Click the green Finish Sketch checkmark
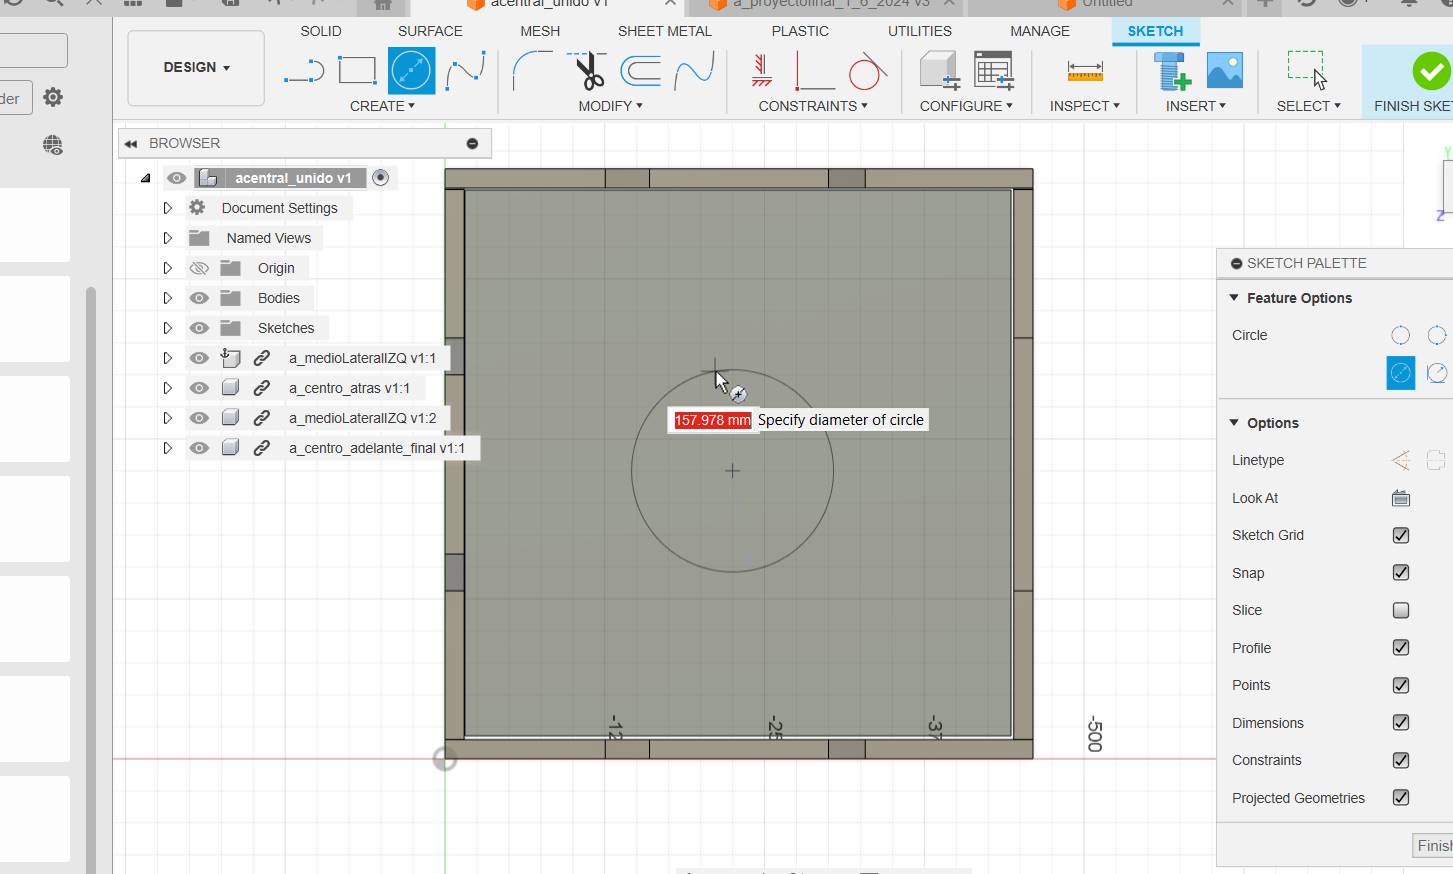Screen dimensions: 1453x874 click(1431, 71)
